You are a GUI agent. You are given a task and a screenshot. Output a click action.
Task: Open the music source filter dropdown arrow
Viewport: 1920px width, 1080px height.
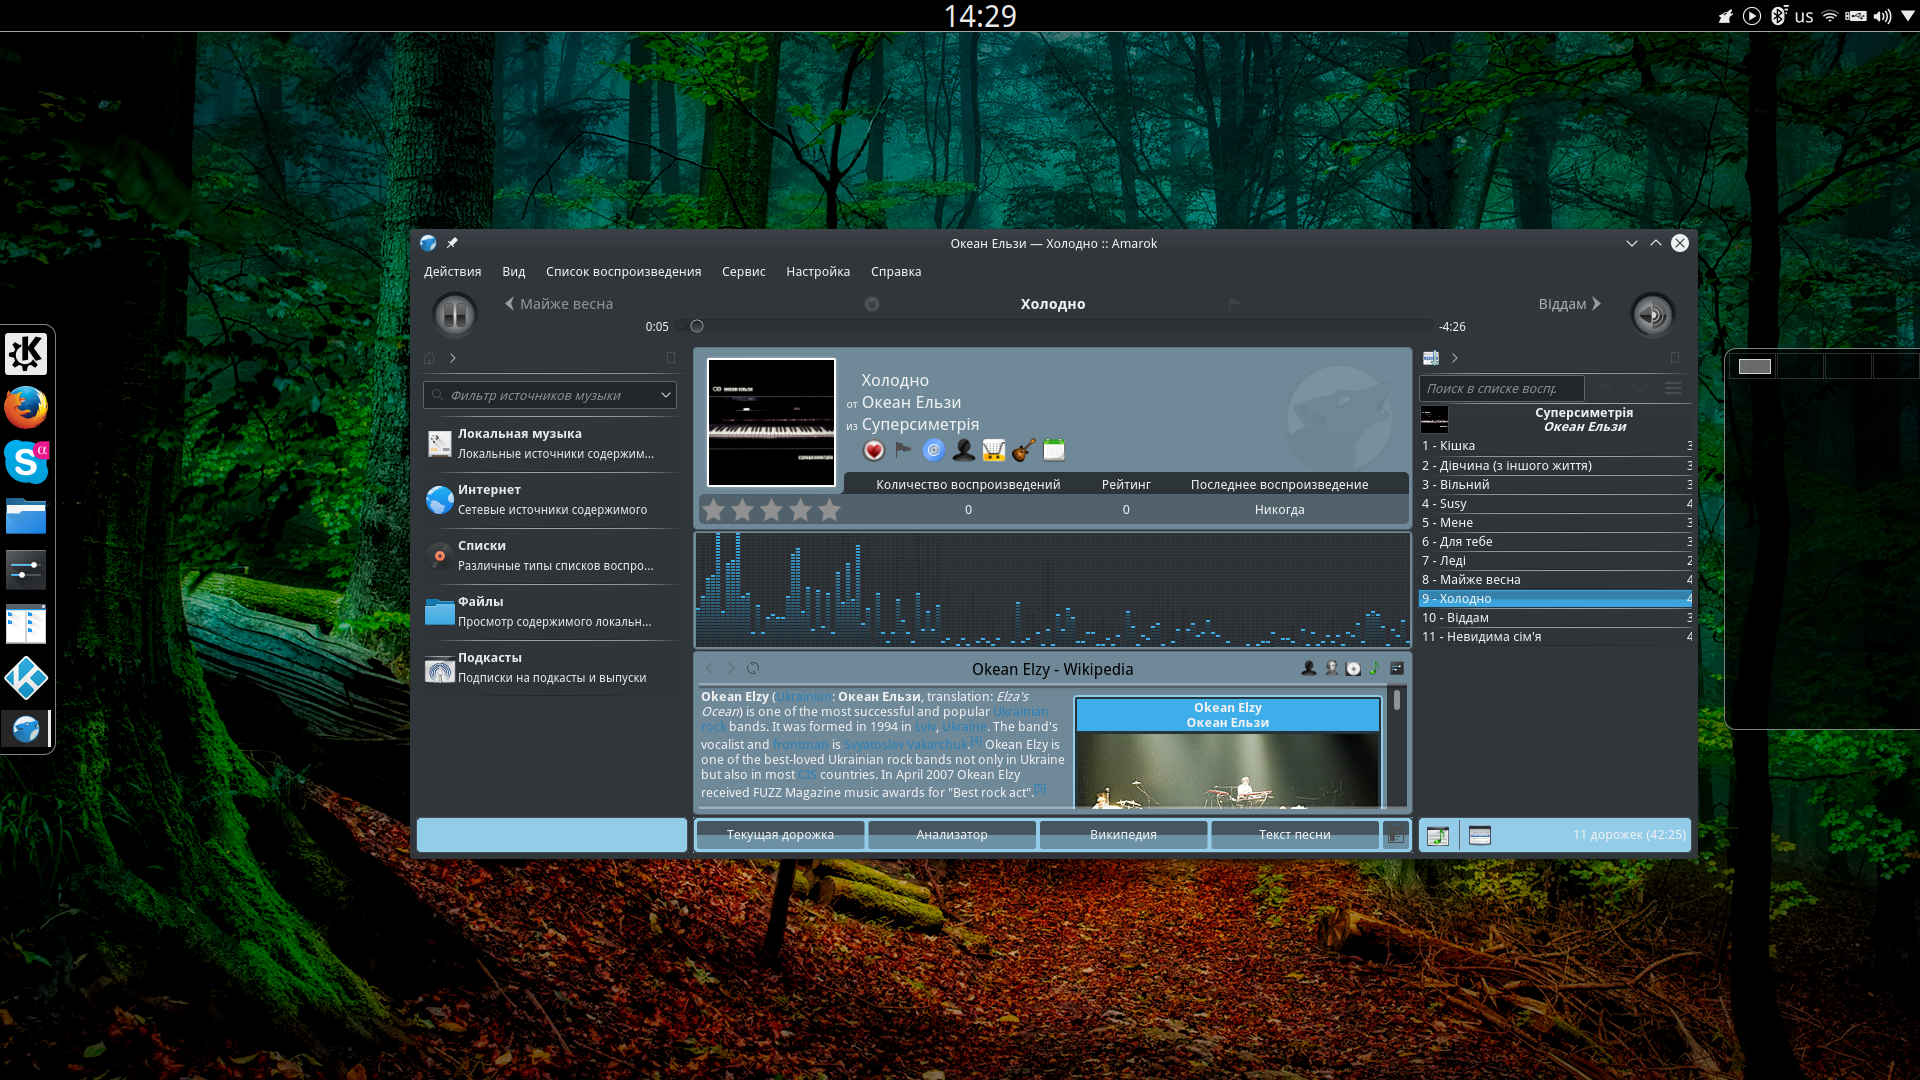(665, 395)
